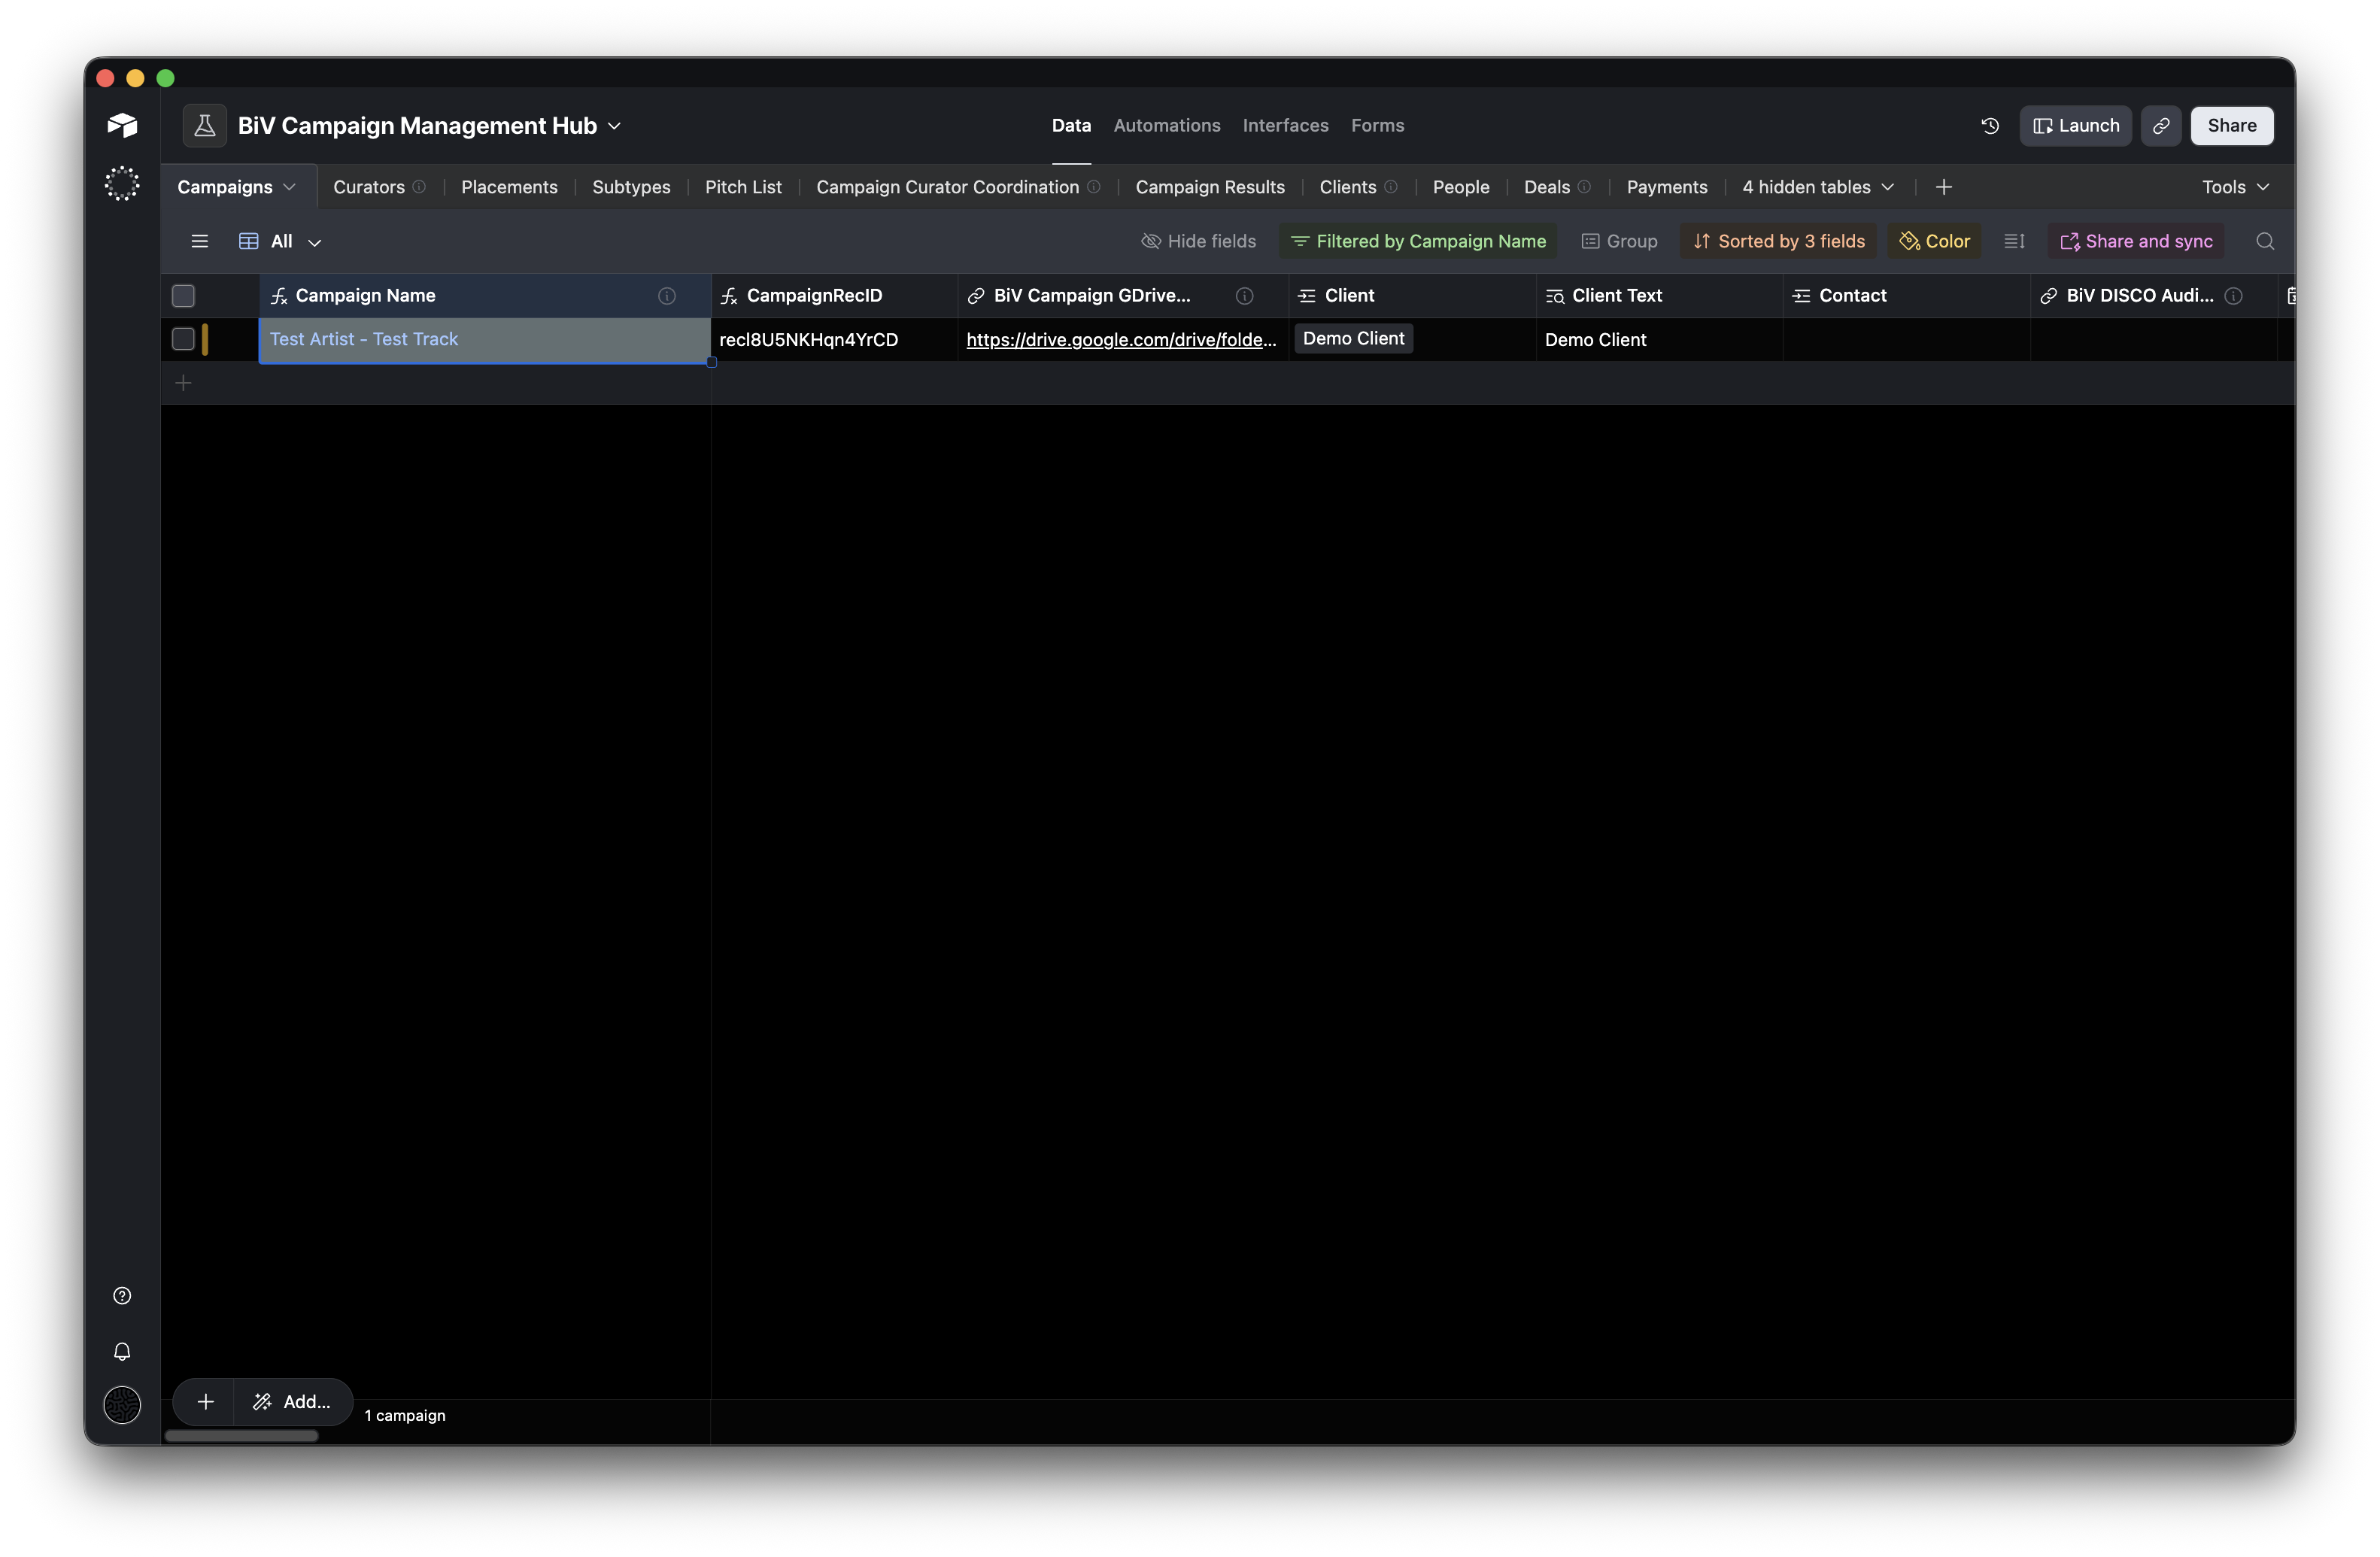Open the view sidebar hamburger icon

(x=200, y=241)
